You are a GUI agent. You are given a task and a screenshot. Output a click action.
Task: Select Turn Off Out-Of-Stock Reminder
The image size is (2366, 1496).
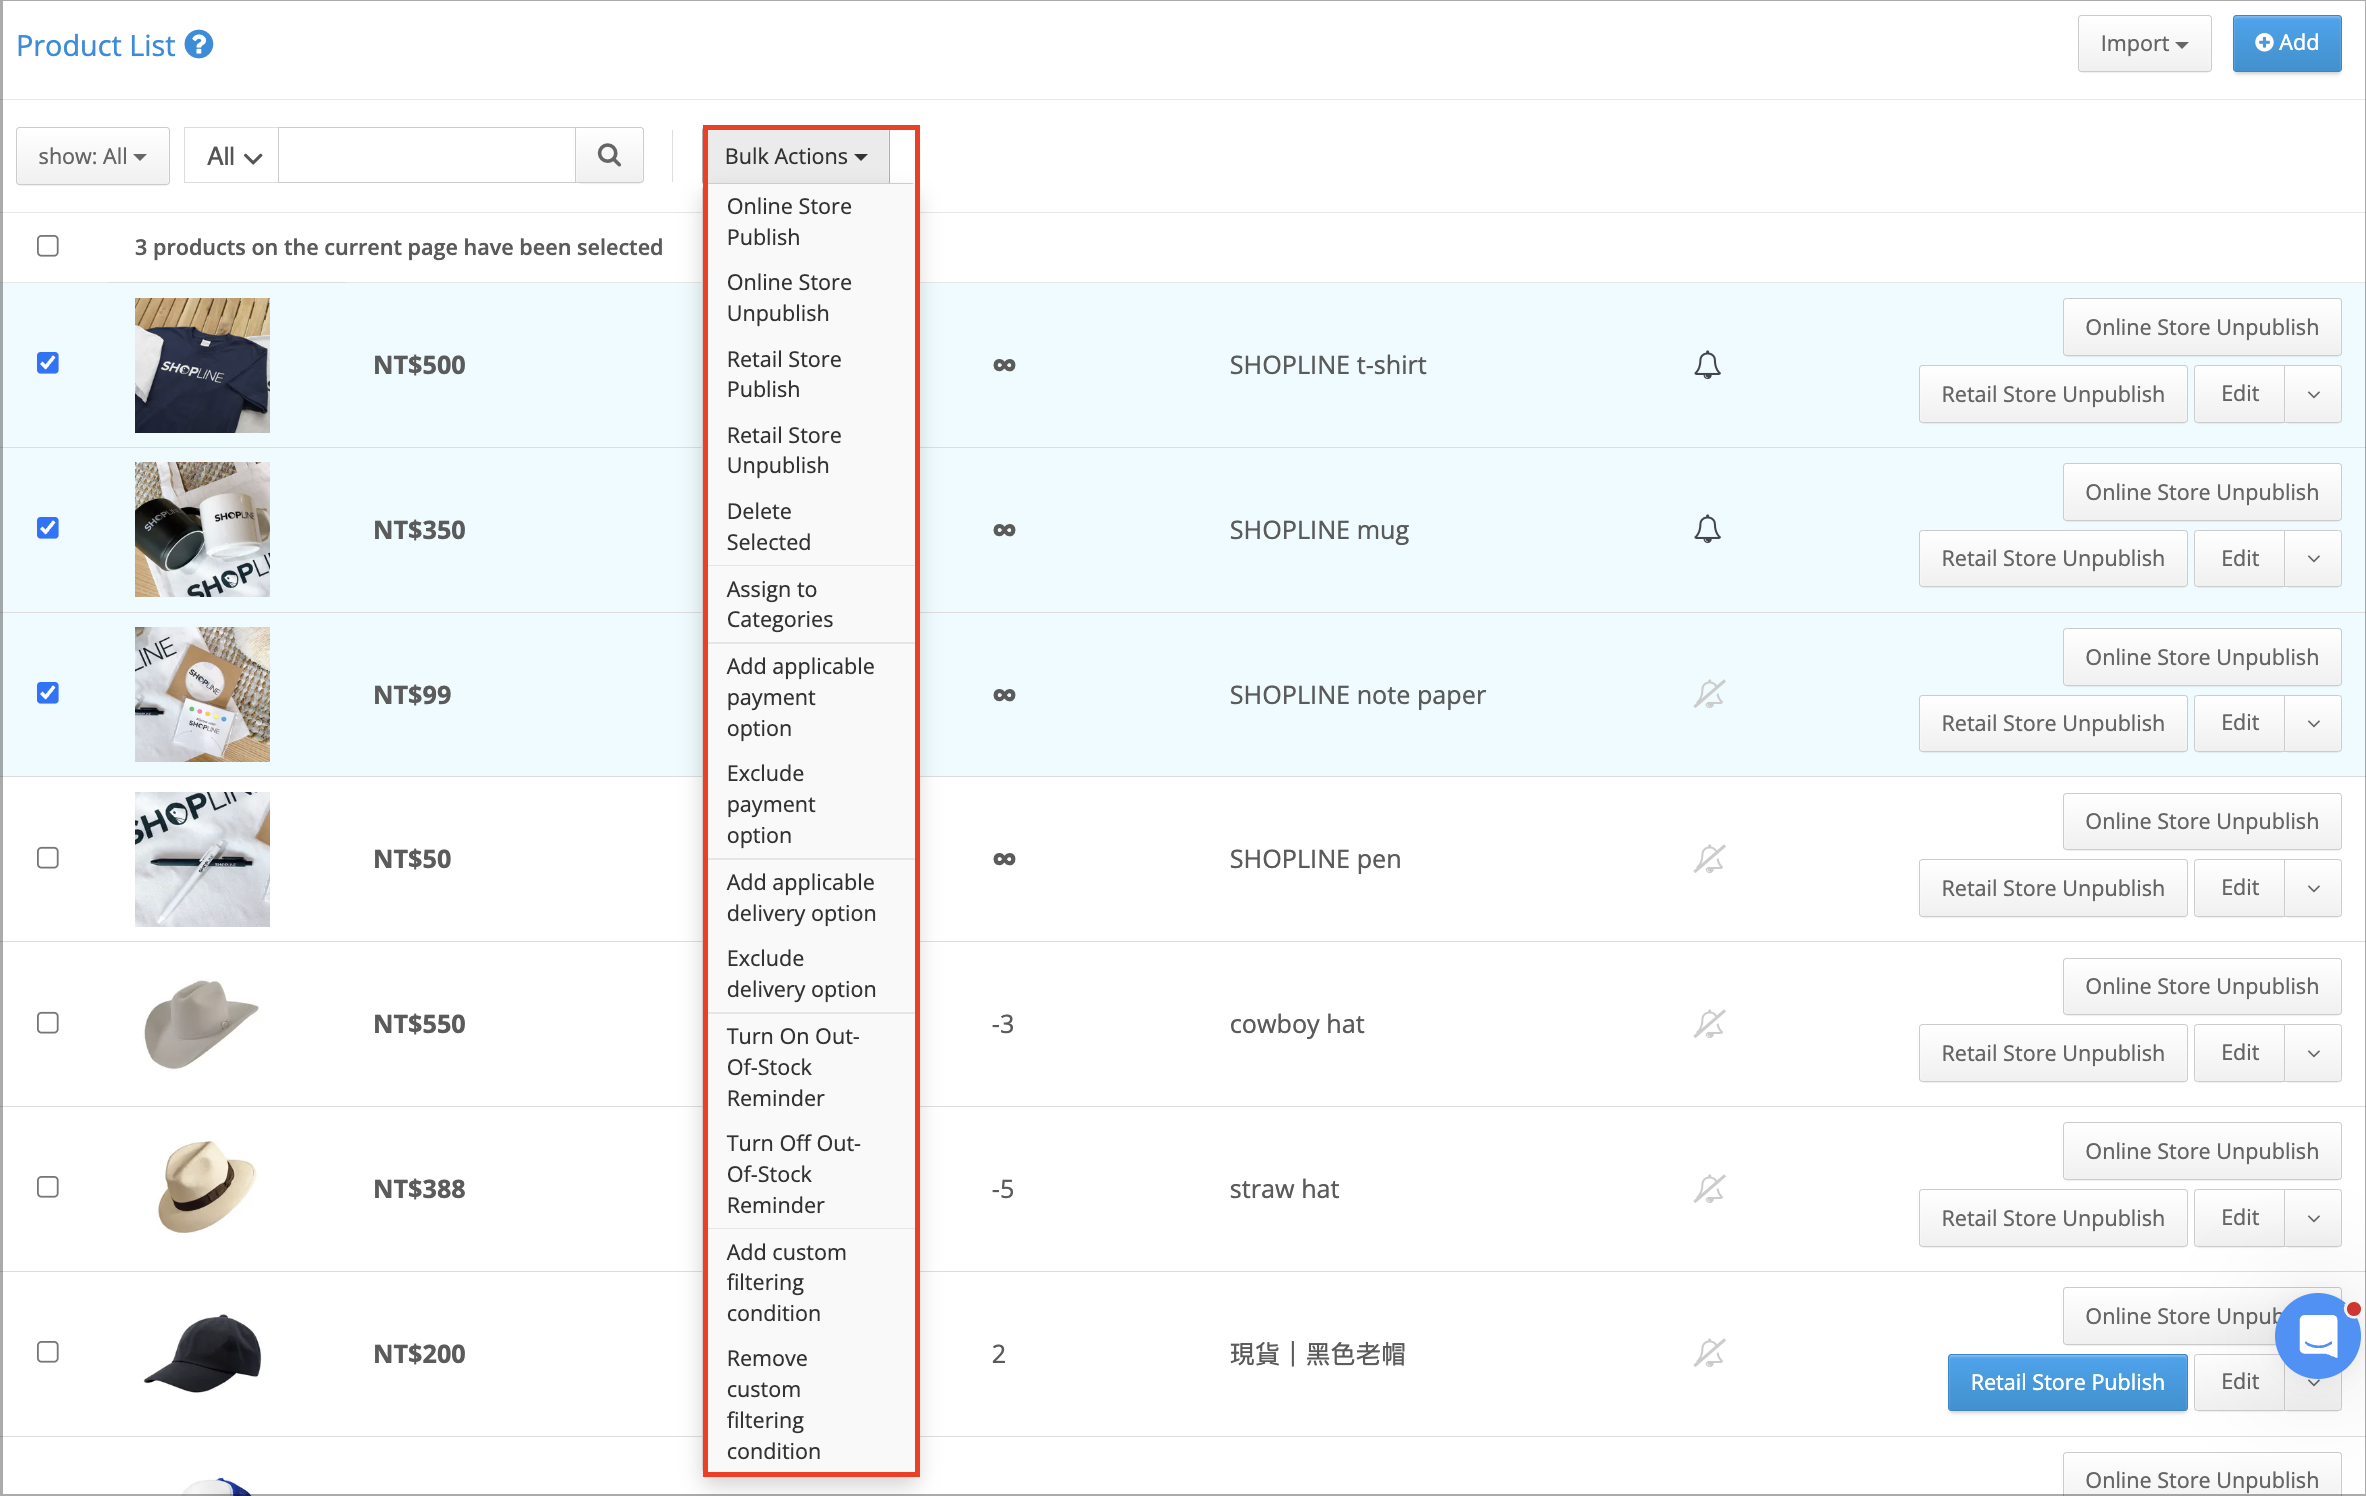coord(811,1174)
